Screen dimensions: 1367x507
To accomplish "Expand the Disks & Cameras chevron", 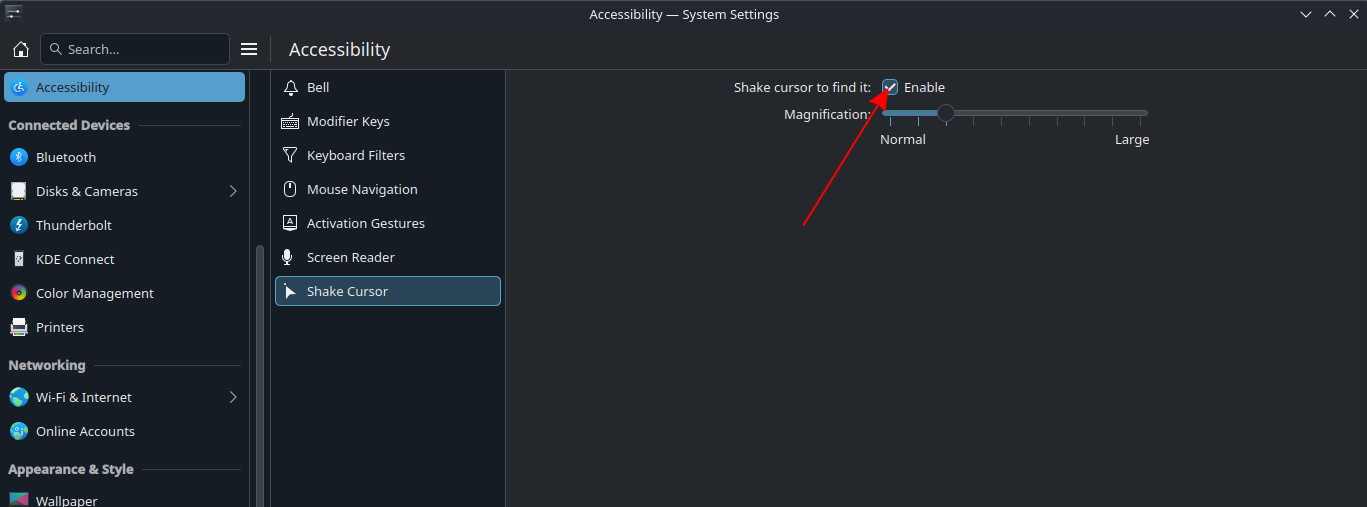I will (x=233, y=191).
